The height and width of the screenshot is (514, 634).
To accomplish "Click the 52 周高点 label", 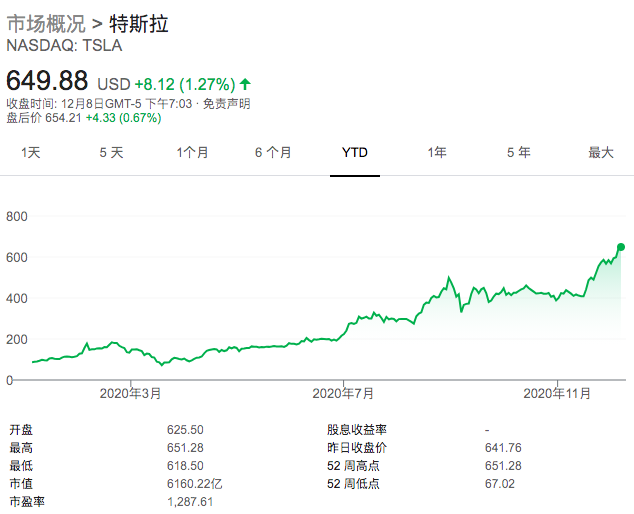I will click(353, 465).
